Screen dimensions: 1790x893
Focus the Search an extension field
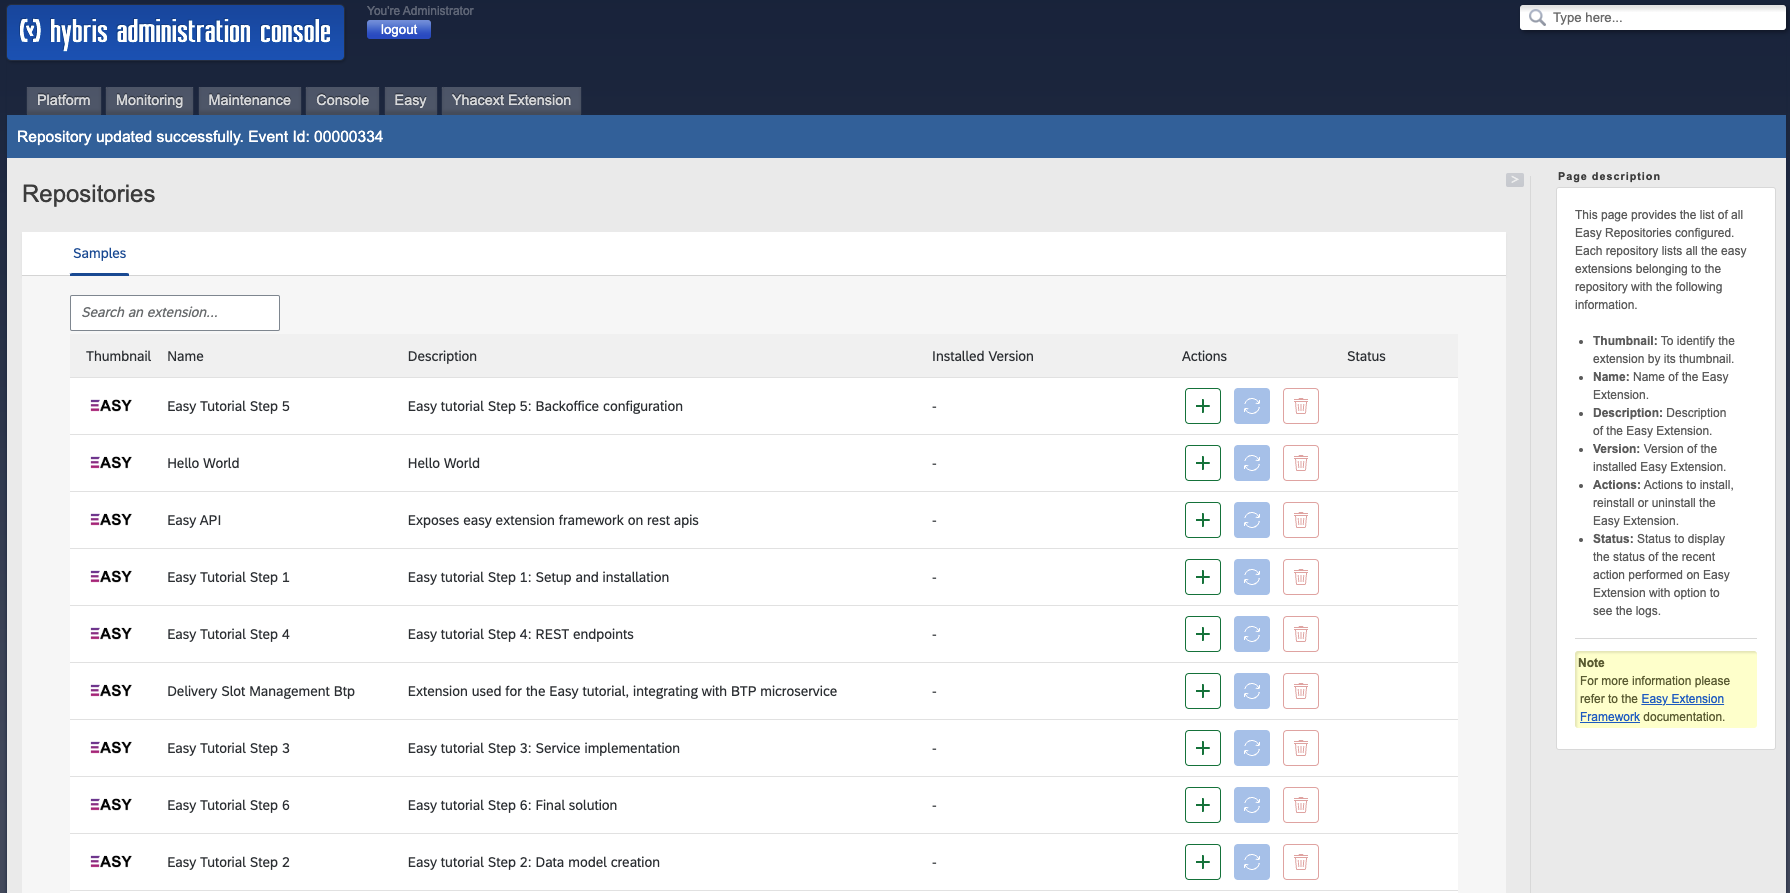[x=175, y=313]
